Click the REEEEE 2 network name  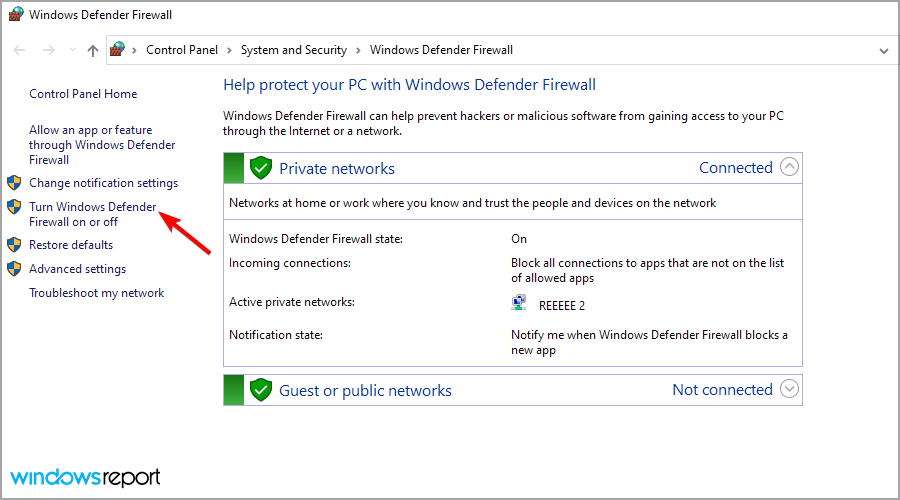point(562,306)
